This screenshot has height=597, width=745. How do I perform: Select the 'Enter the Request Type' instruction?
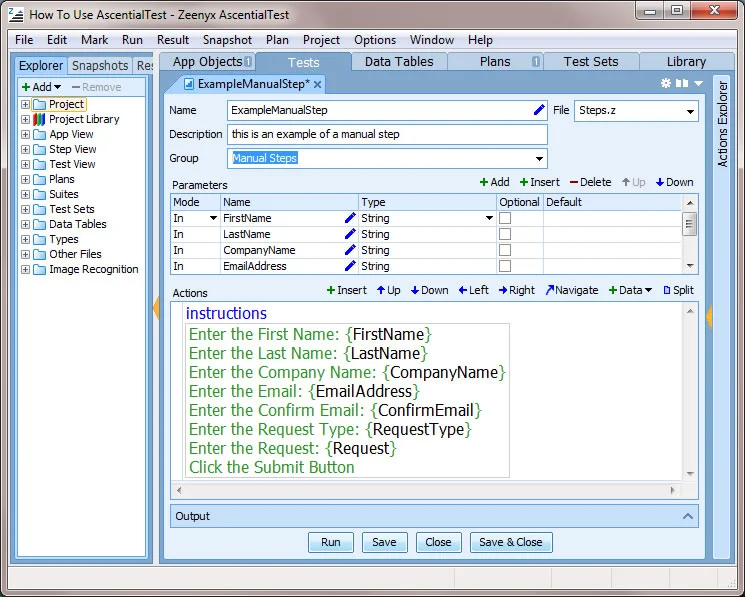click(x=330, y=429)
